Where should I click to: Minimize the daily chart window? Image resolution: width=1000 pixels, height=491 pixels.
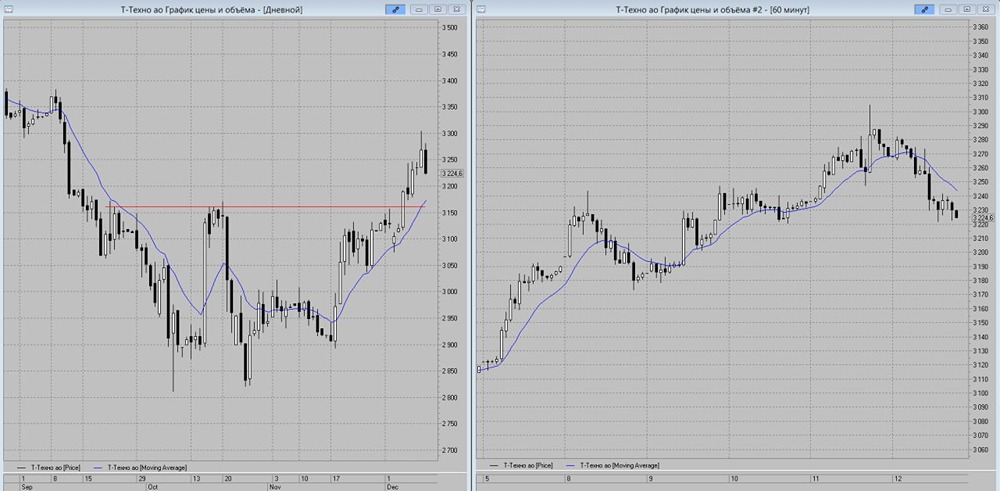pos(420,10)
